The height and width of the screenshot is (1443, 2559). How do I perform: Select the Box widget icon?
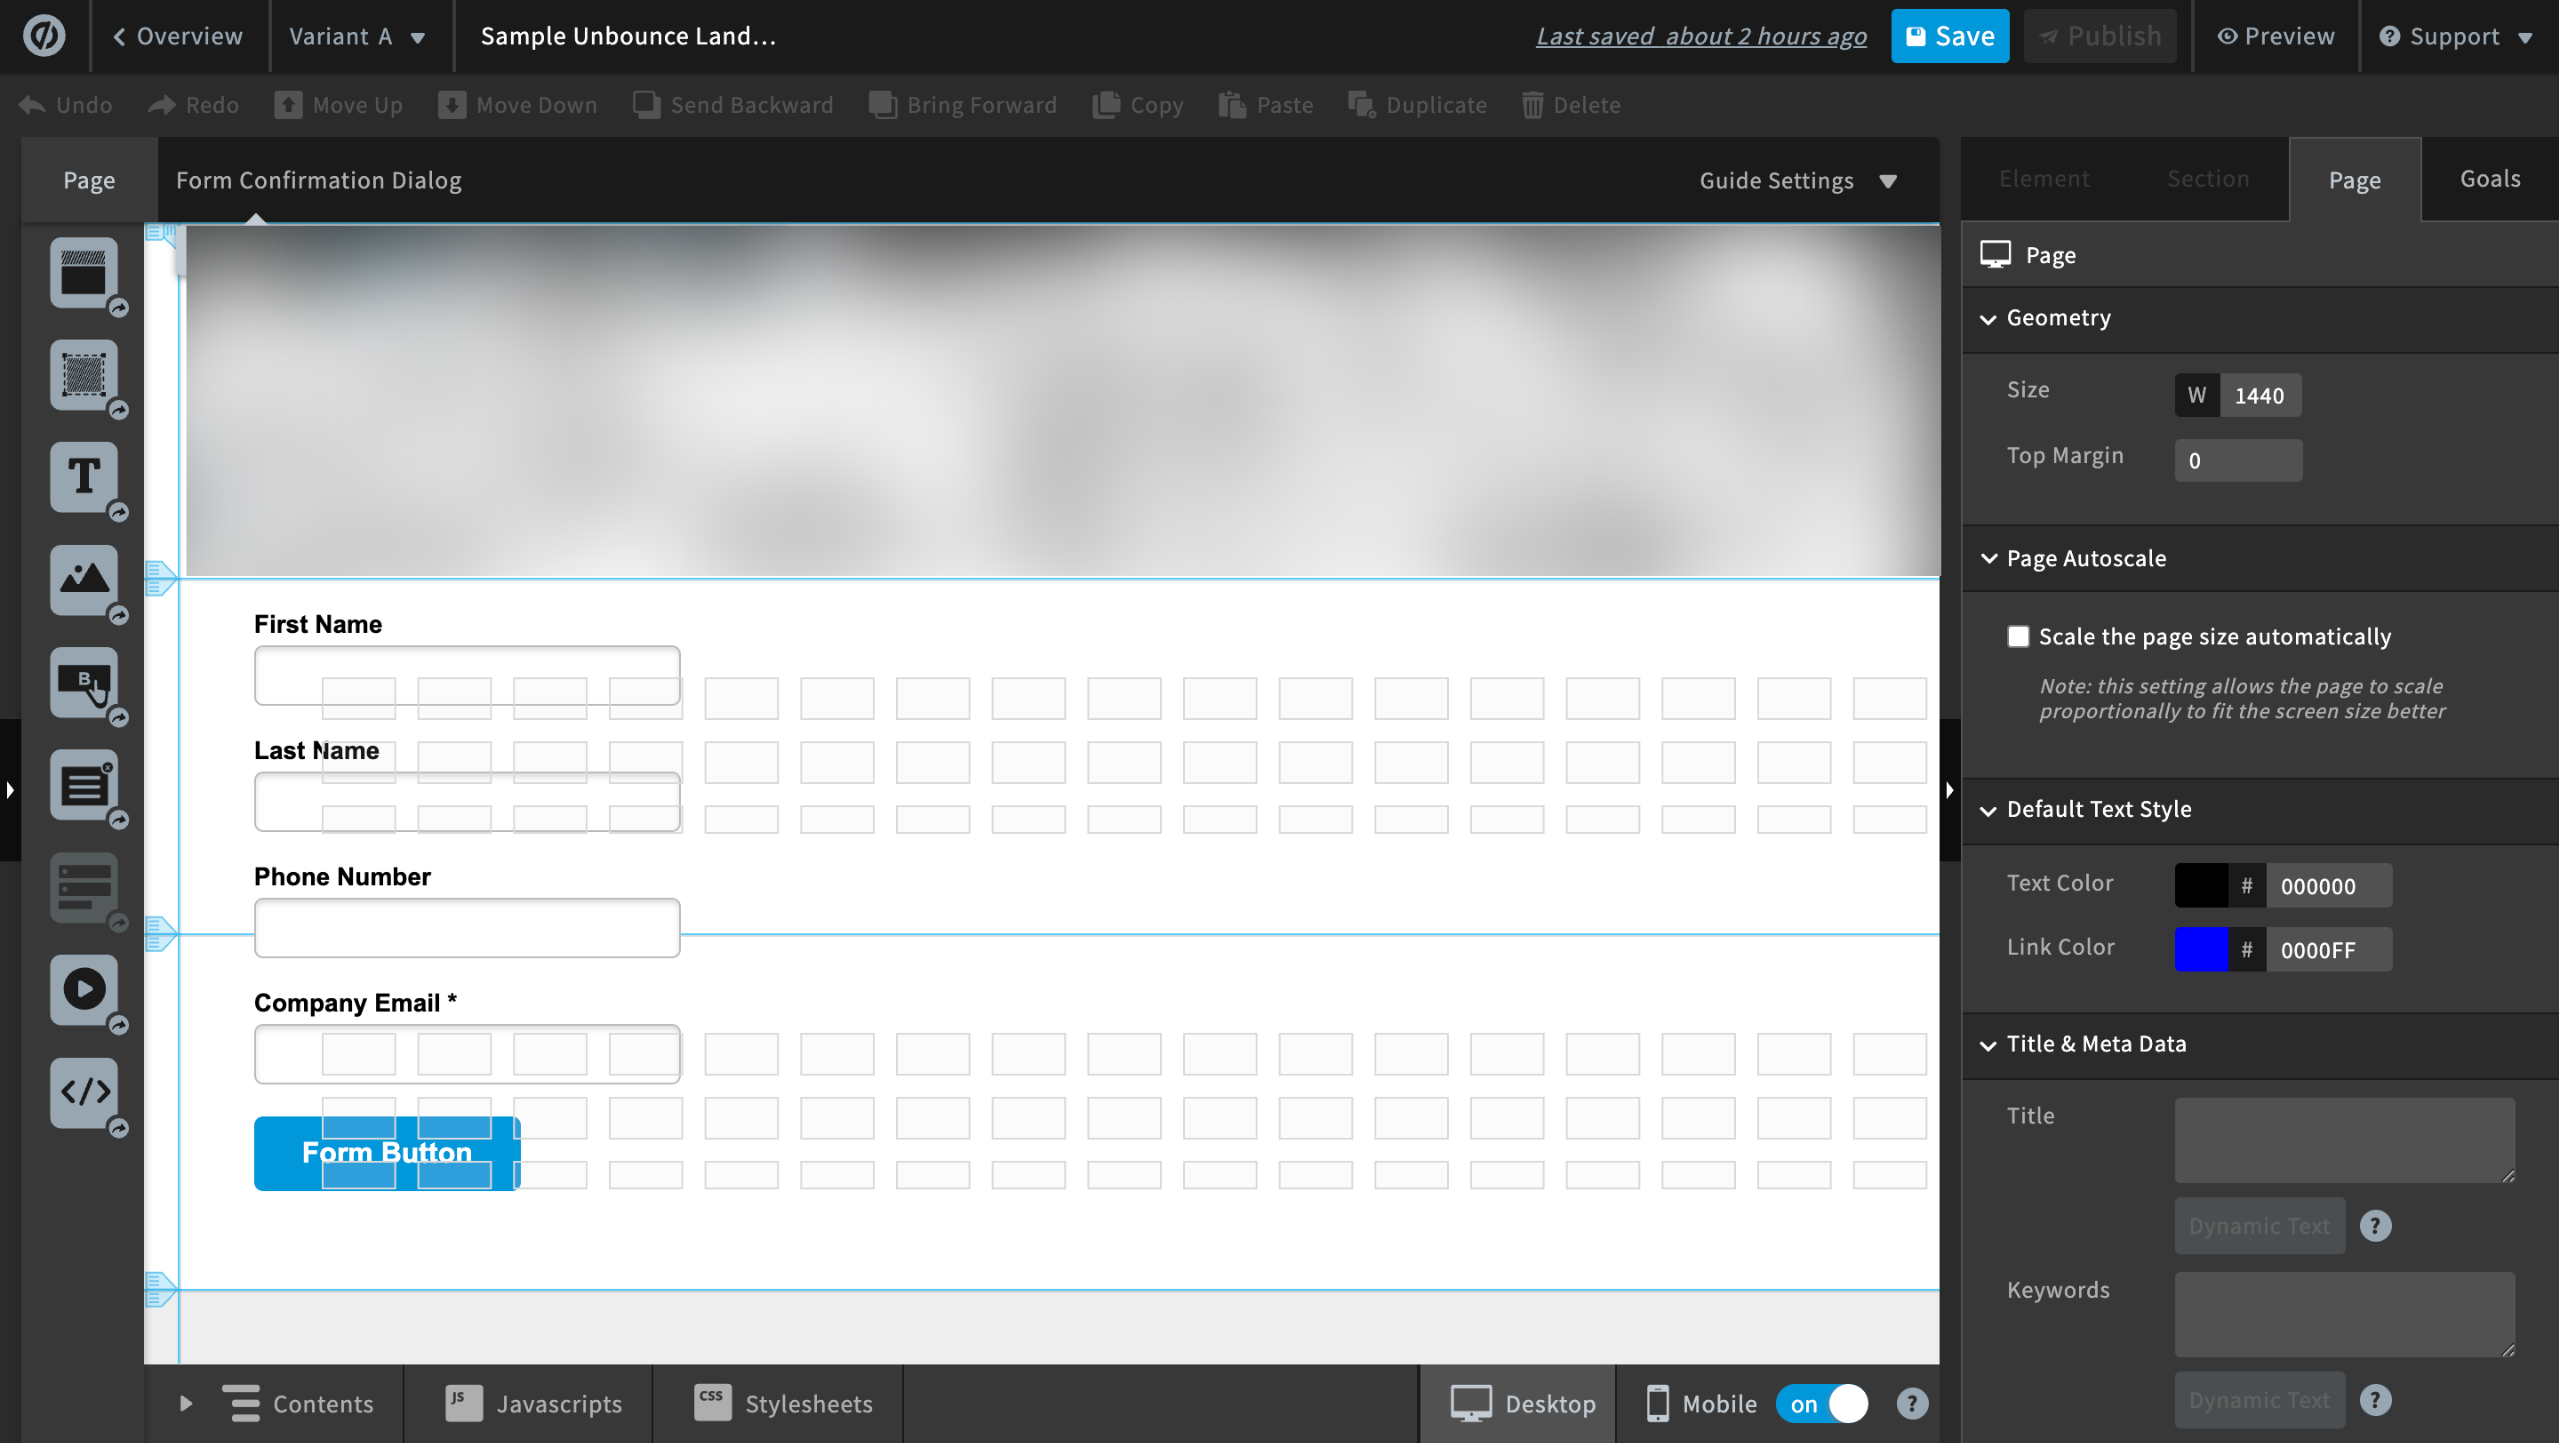coord(84,375)
